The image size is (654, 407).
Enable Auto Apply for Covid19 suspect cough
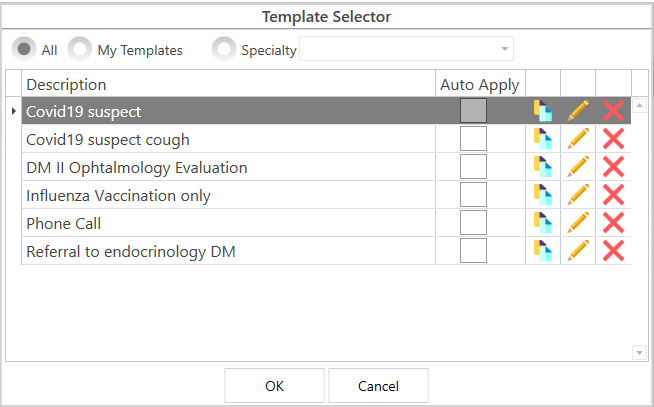pyautogui.click(x=473, y=139)
